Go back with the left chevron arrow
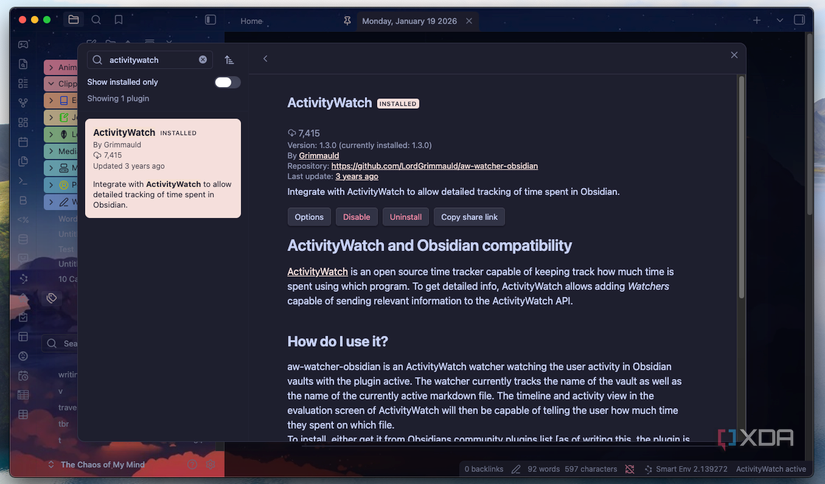 click(x=265, y=58)
